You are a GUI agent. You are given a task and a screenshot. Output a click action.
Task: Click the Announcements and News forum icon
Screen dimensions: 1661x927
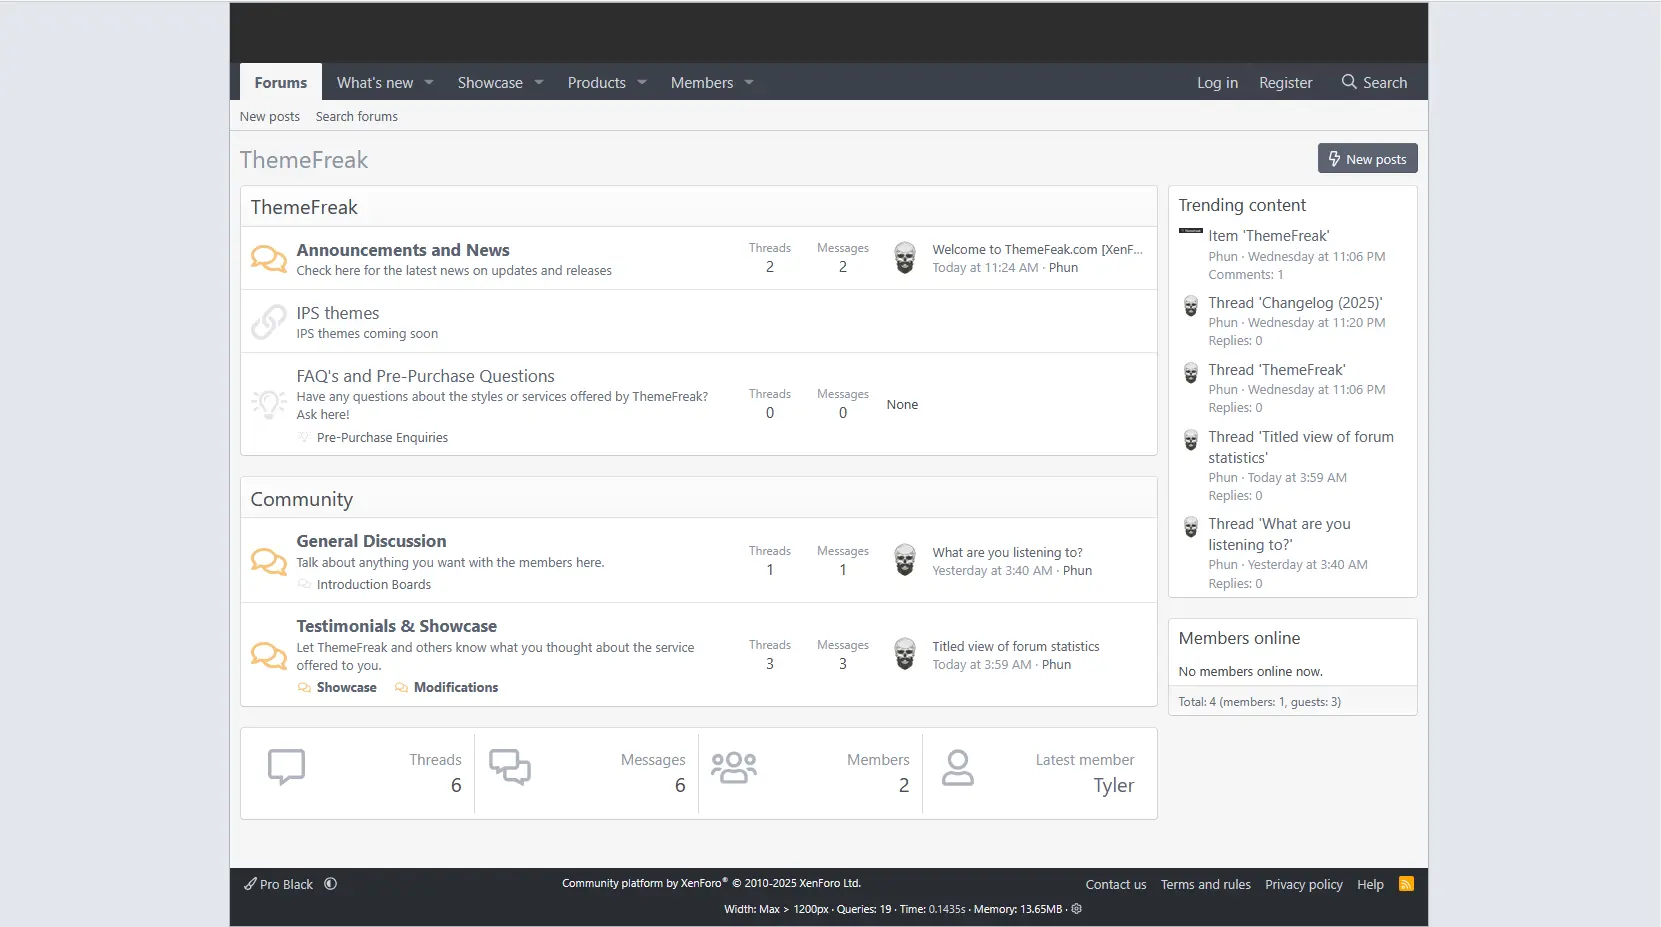[x=268, y=259]
